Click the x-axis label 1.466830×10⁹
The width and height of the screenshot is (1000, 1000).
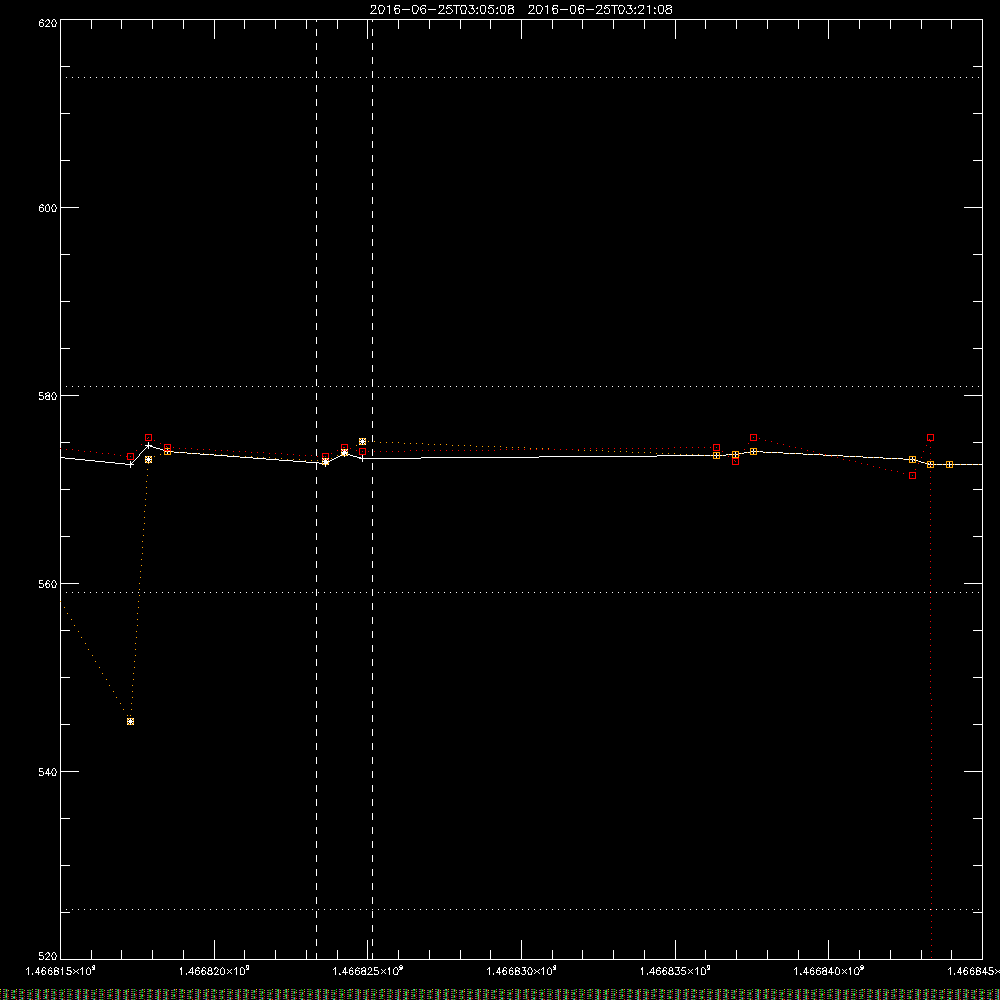tap(522, 971)
